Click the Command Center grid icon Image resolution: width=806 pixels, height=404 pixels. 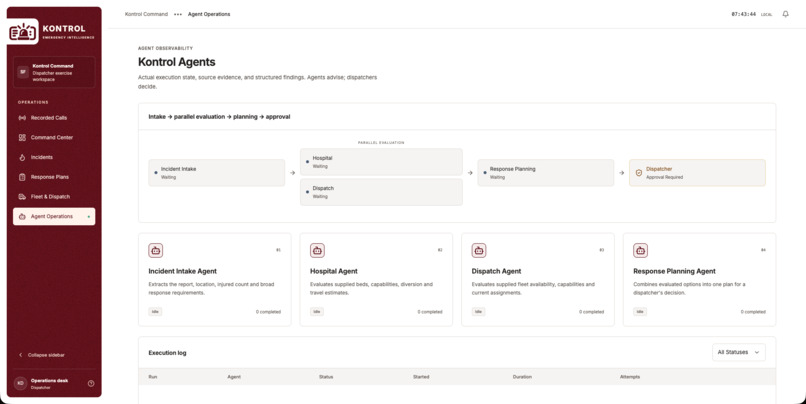(22, 138)
